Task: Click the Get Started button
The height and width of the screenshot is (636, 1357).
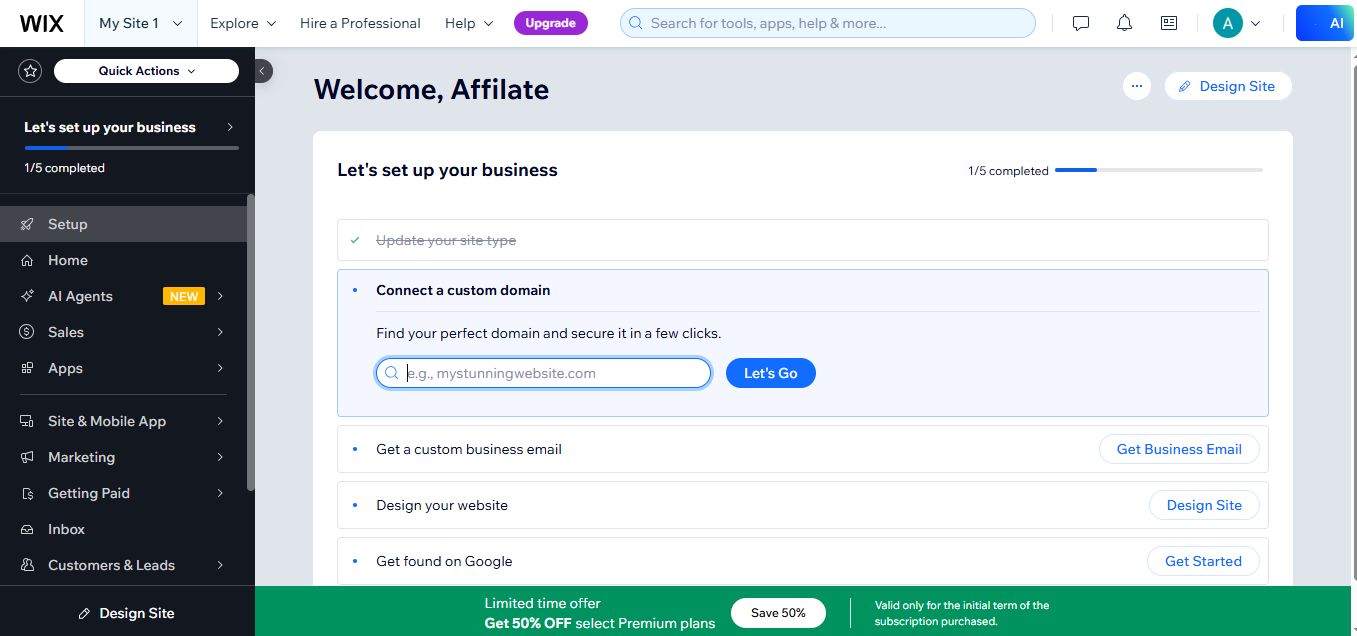Action: (1203, 561)
